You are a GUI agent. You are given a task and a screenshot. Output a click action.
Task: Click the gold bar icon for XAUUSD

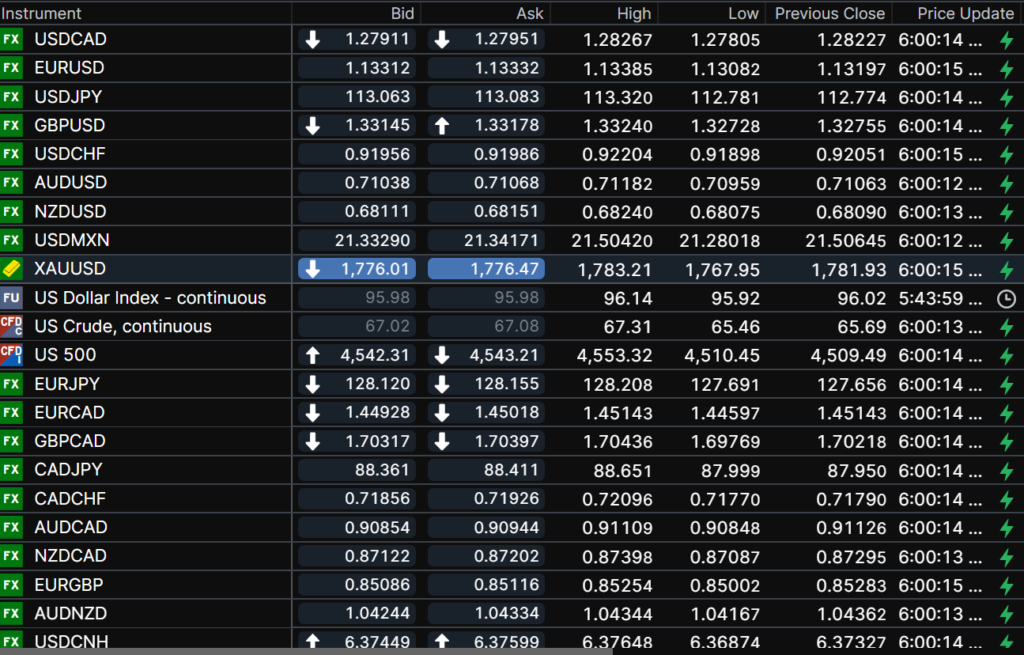click(12, 269)
